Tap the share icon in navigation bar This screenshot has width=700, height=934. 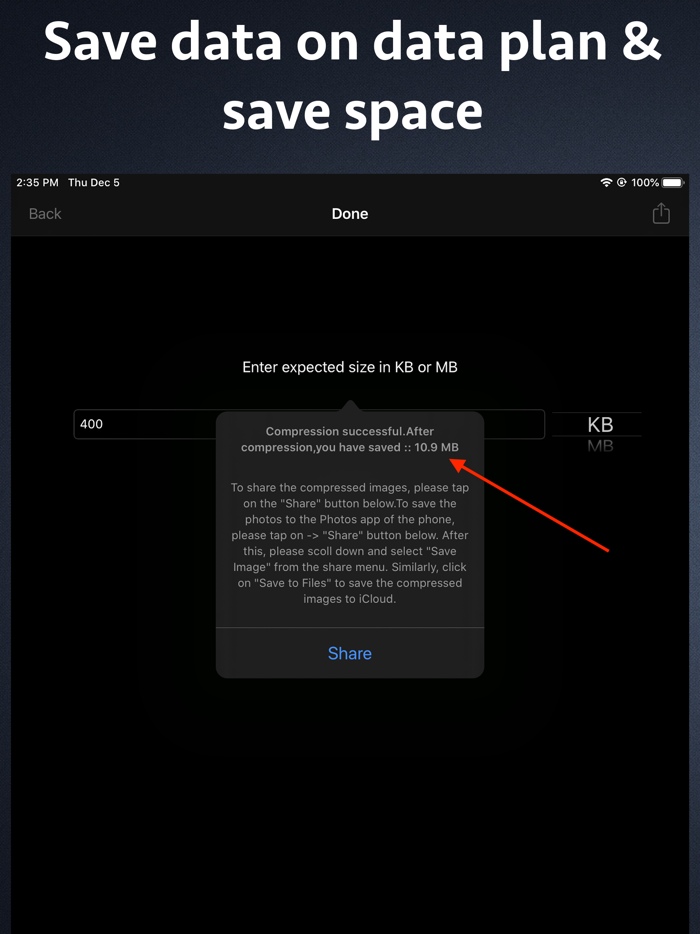(661, 213)
